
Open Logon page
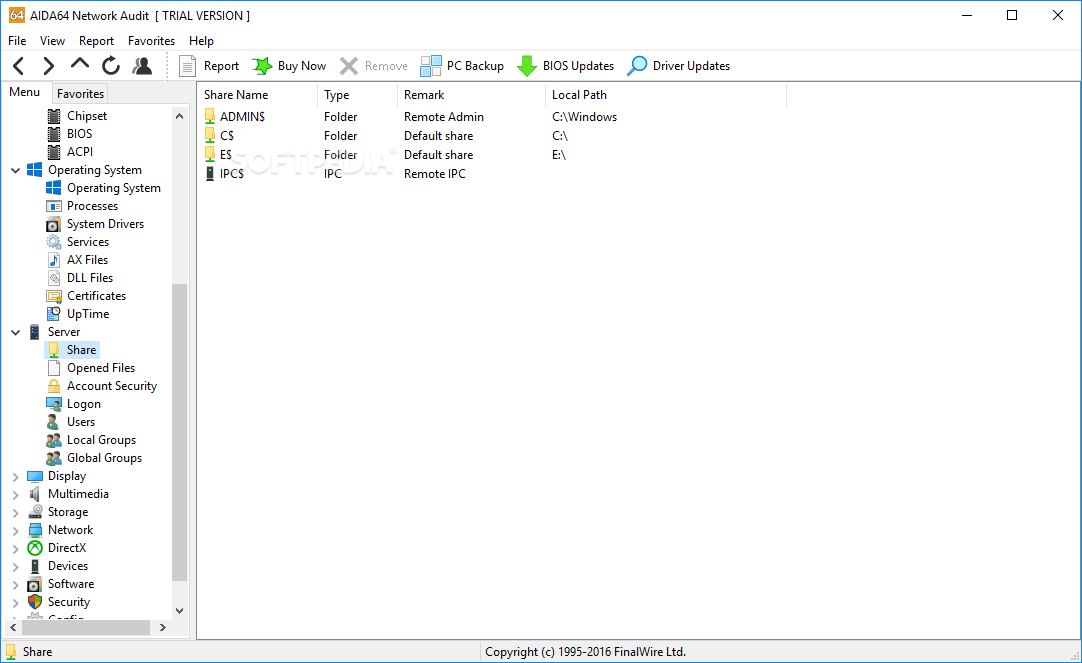coord(83,404)
